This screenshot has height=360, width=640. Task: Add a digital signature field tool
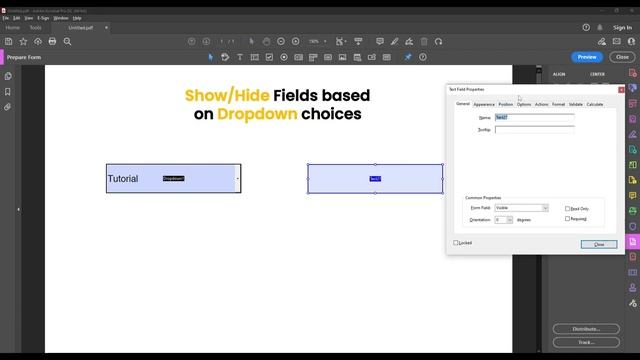372,57
